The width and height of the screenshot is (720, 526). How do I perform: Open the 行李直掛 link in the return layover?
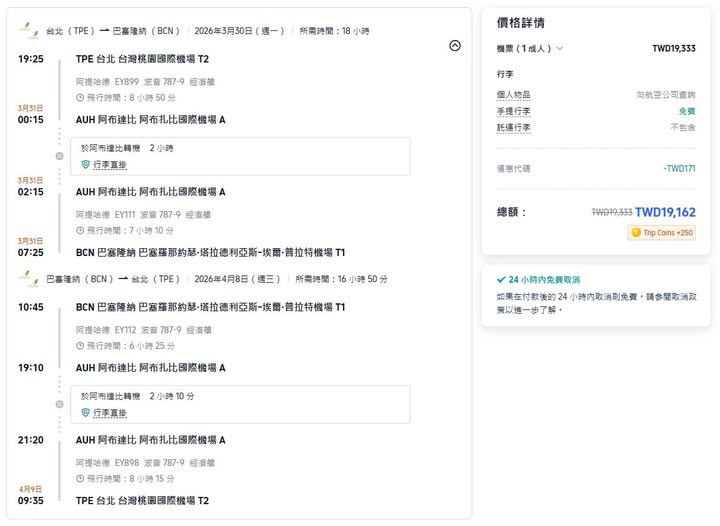coord(110,412)
